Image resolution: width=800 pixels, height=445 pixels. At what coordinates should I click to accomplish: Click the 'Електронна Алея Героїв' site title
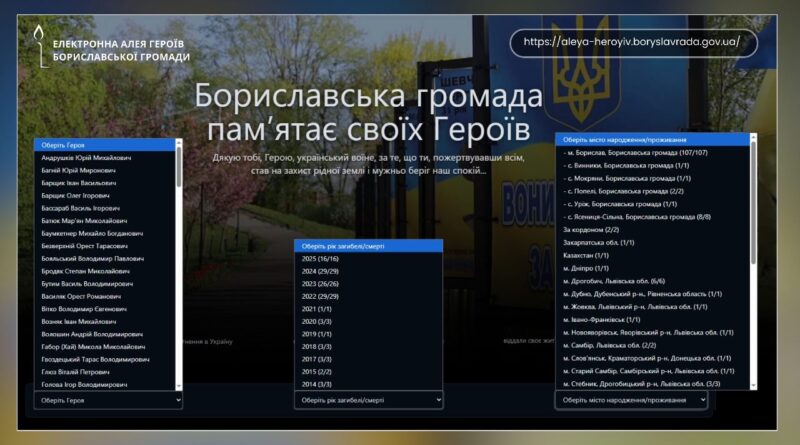[x=121, y=45]
